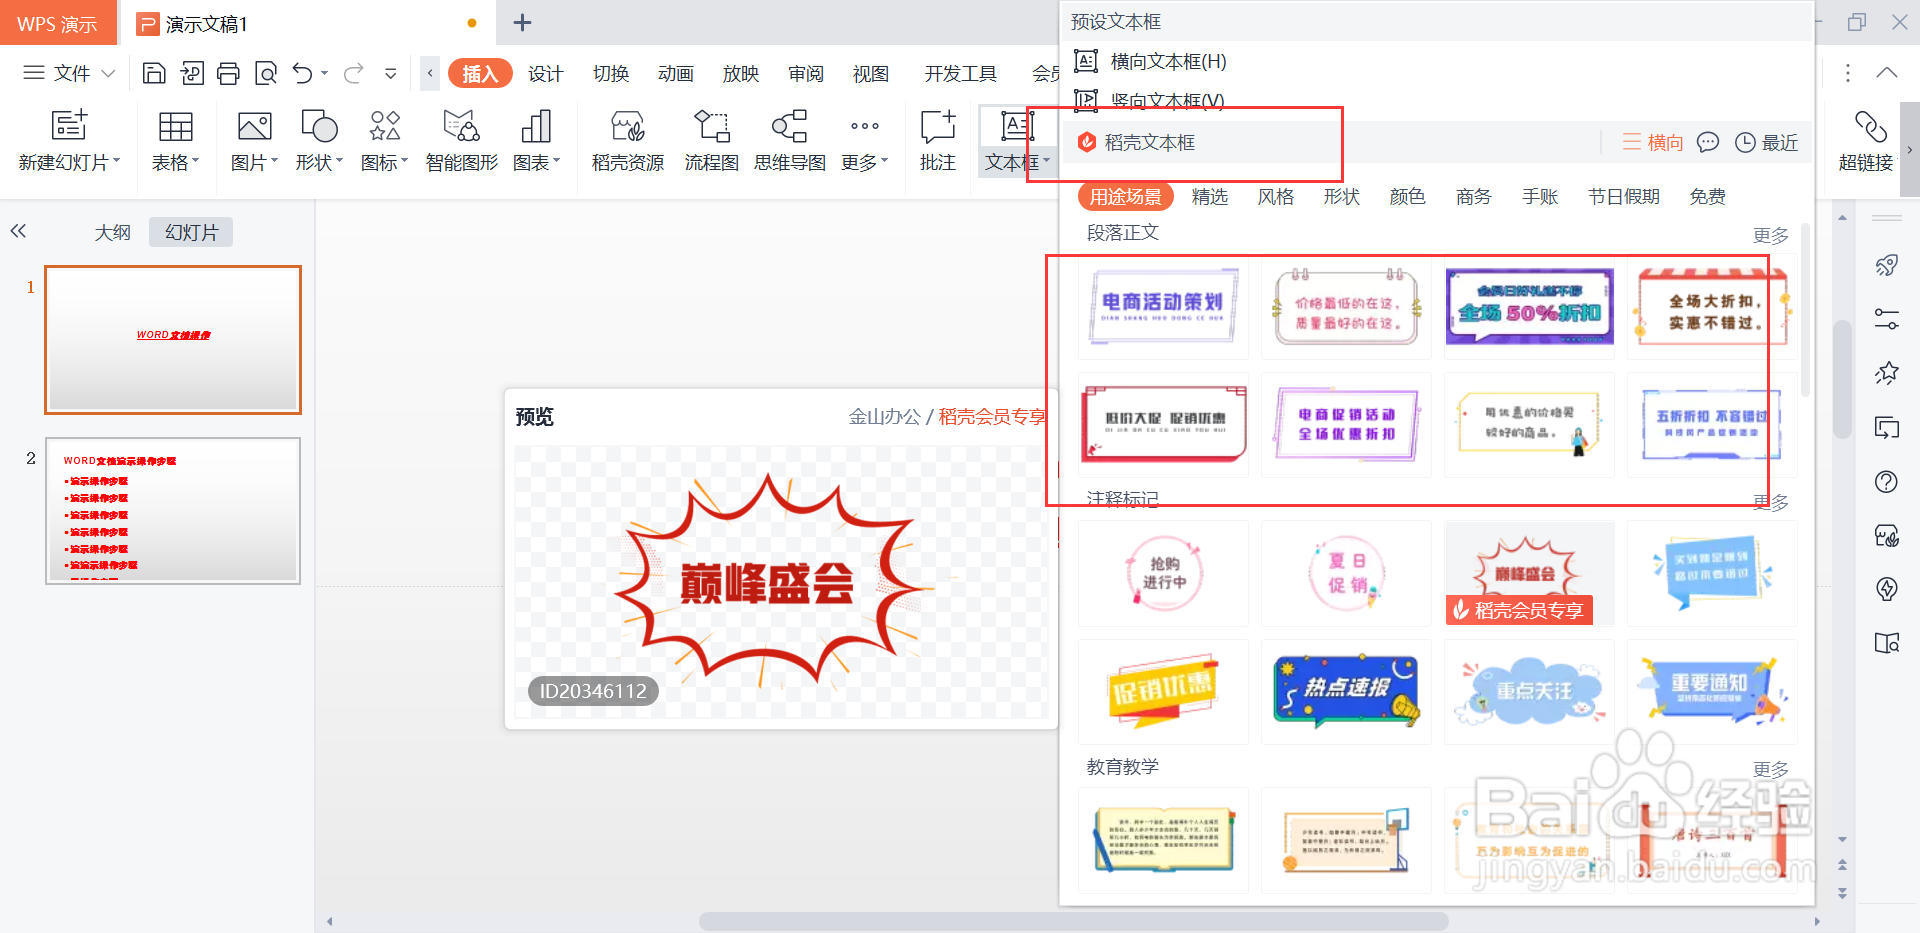Click the 横向 orientation toggle
The height and width of the screenshot is (933, 1920).
click(1653, 142)
